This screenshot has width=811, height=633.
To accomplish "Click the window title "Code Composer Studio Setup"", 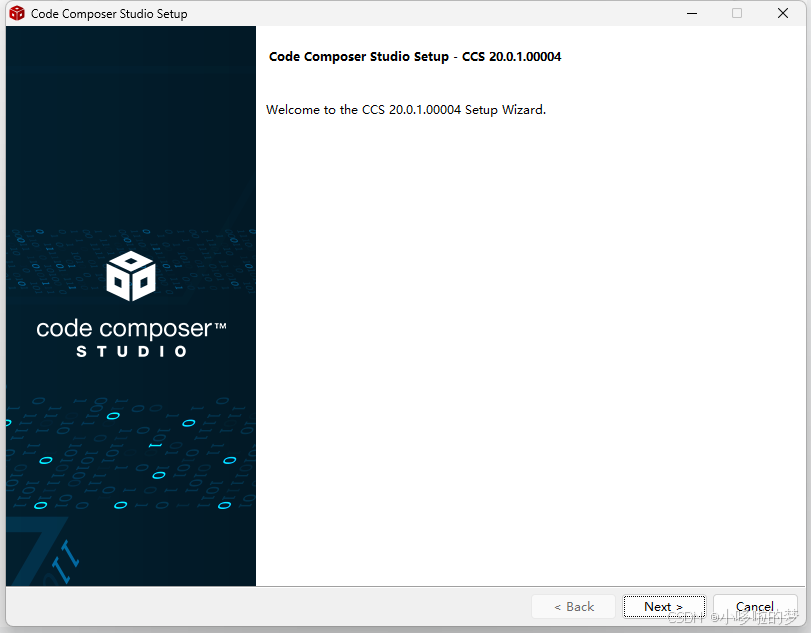I will tap(109, 14).
